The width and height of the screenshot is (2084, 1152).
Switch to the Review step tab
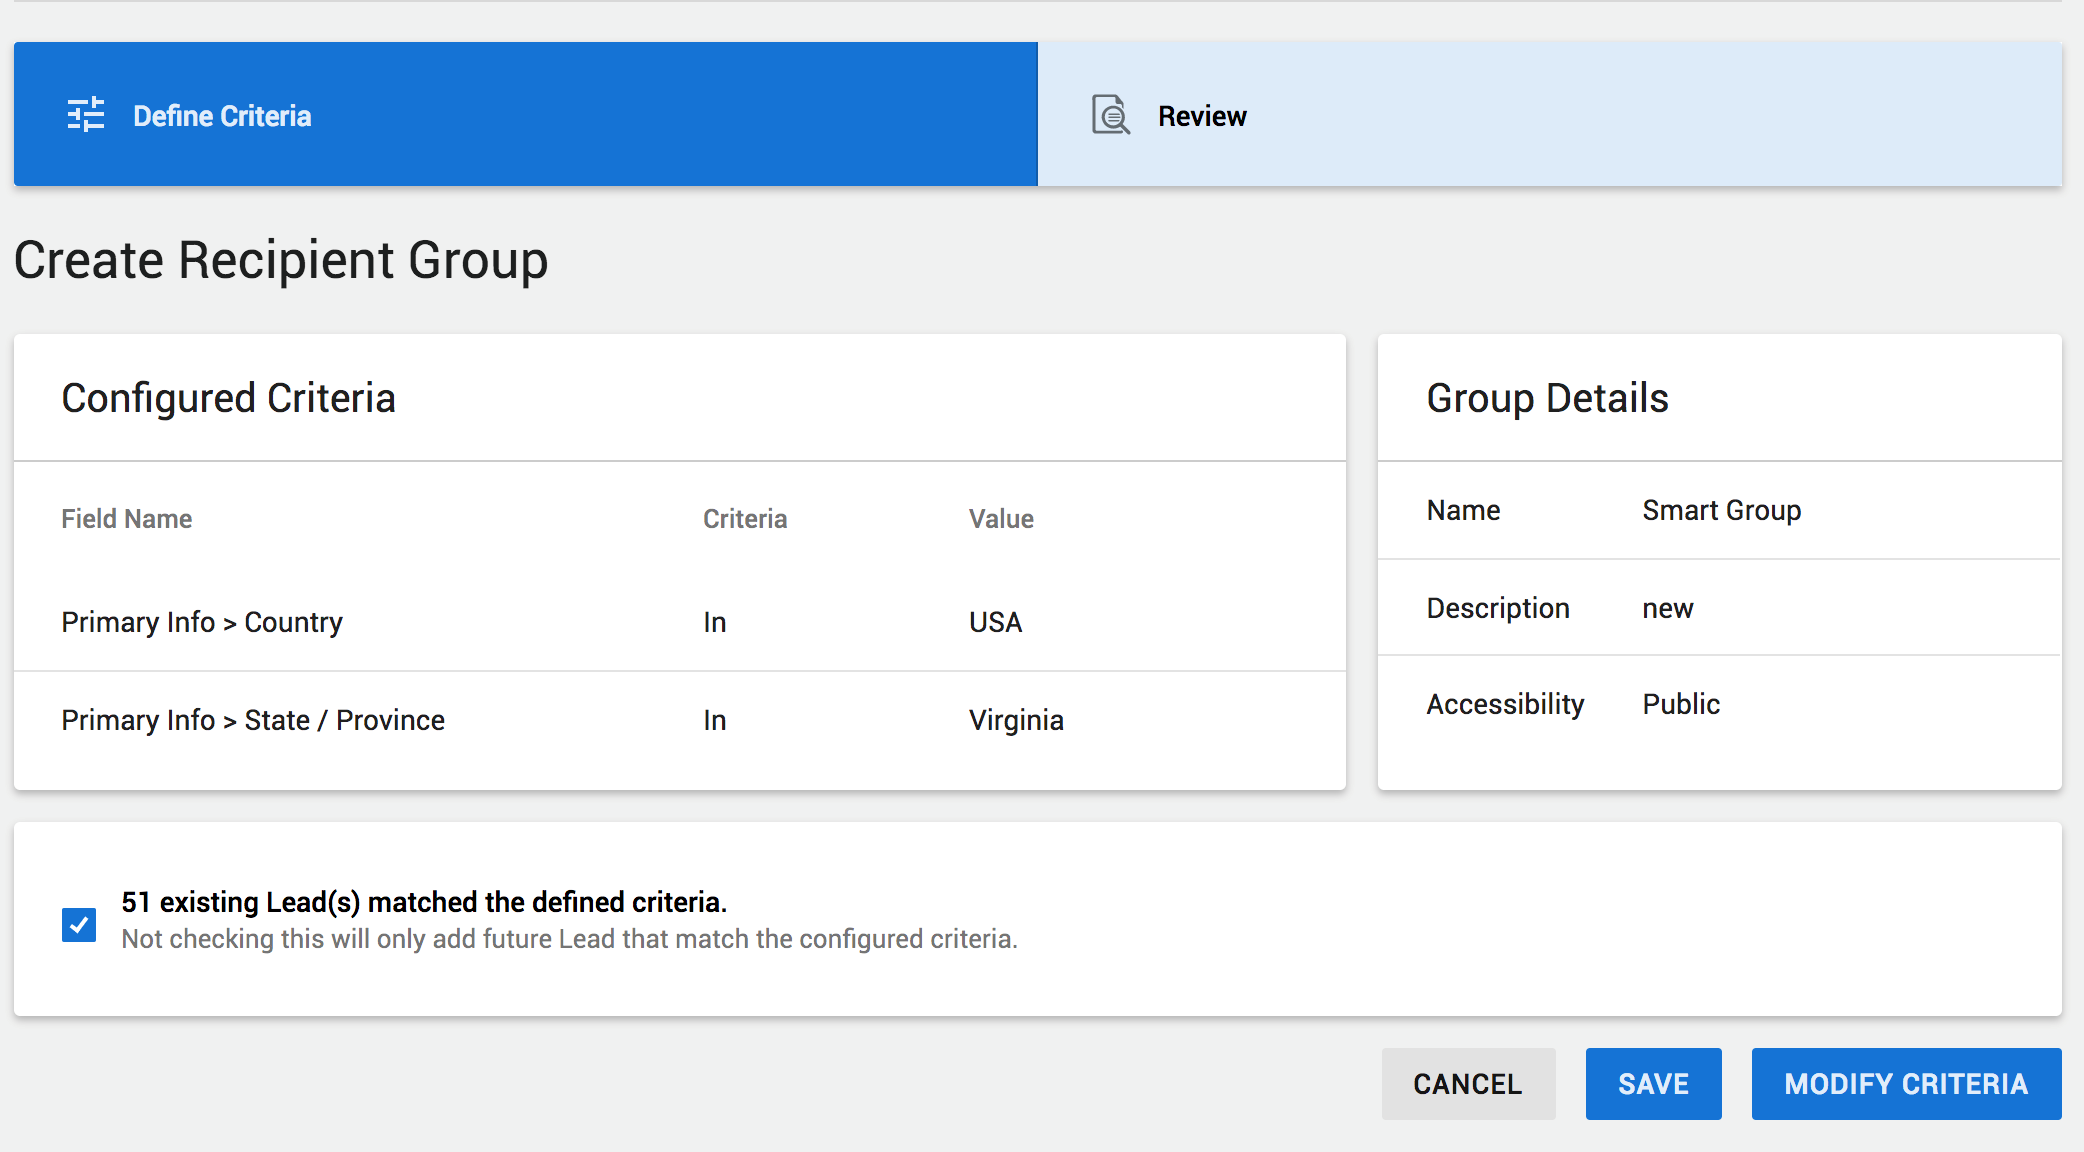pos(1550,114)
